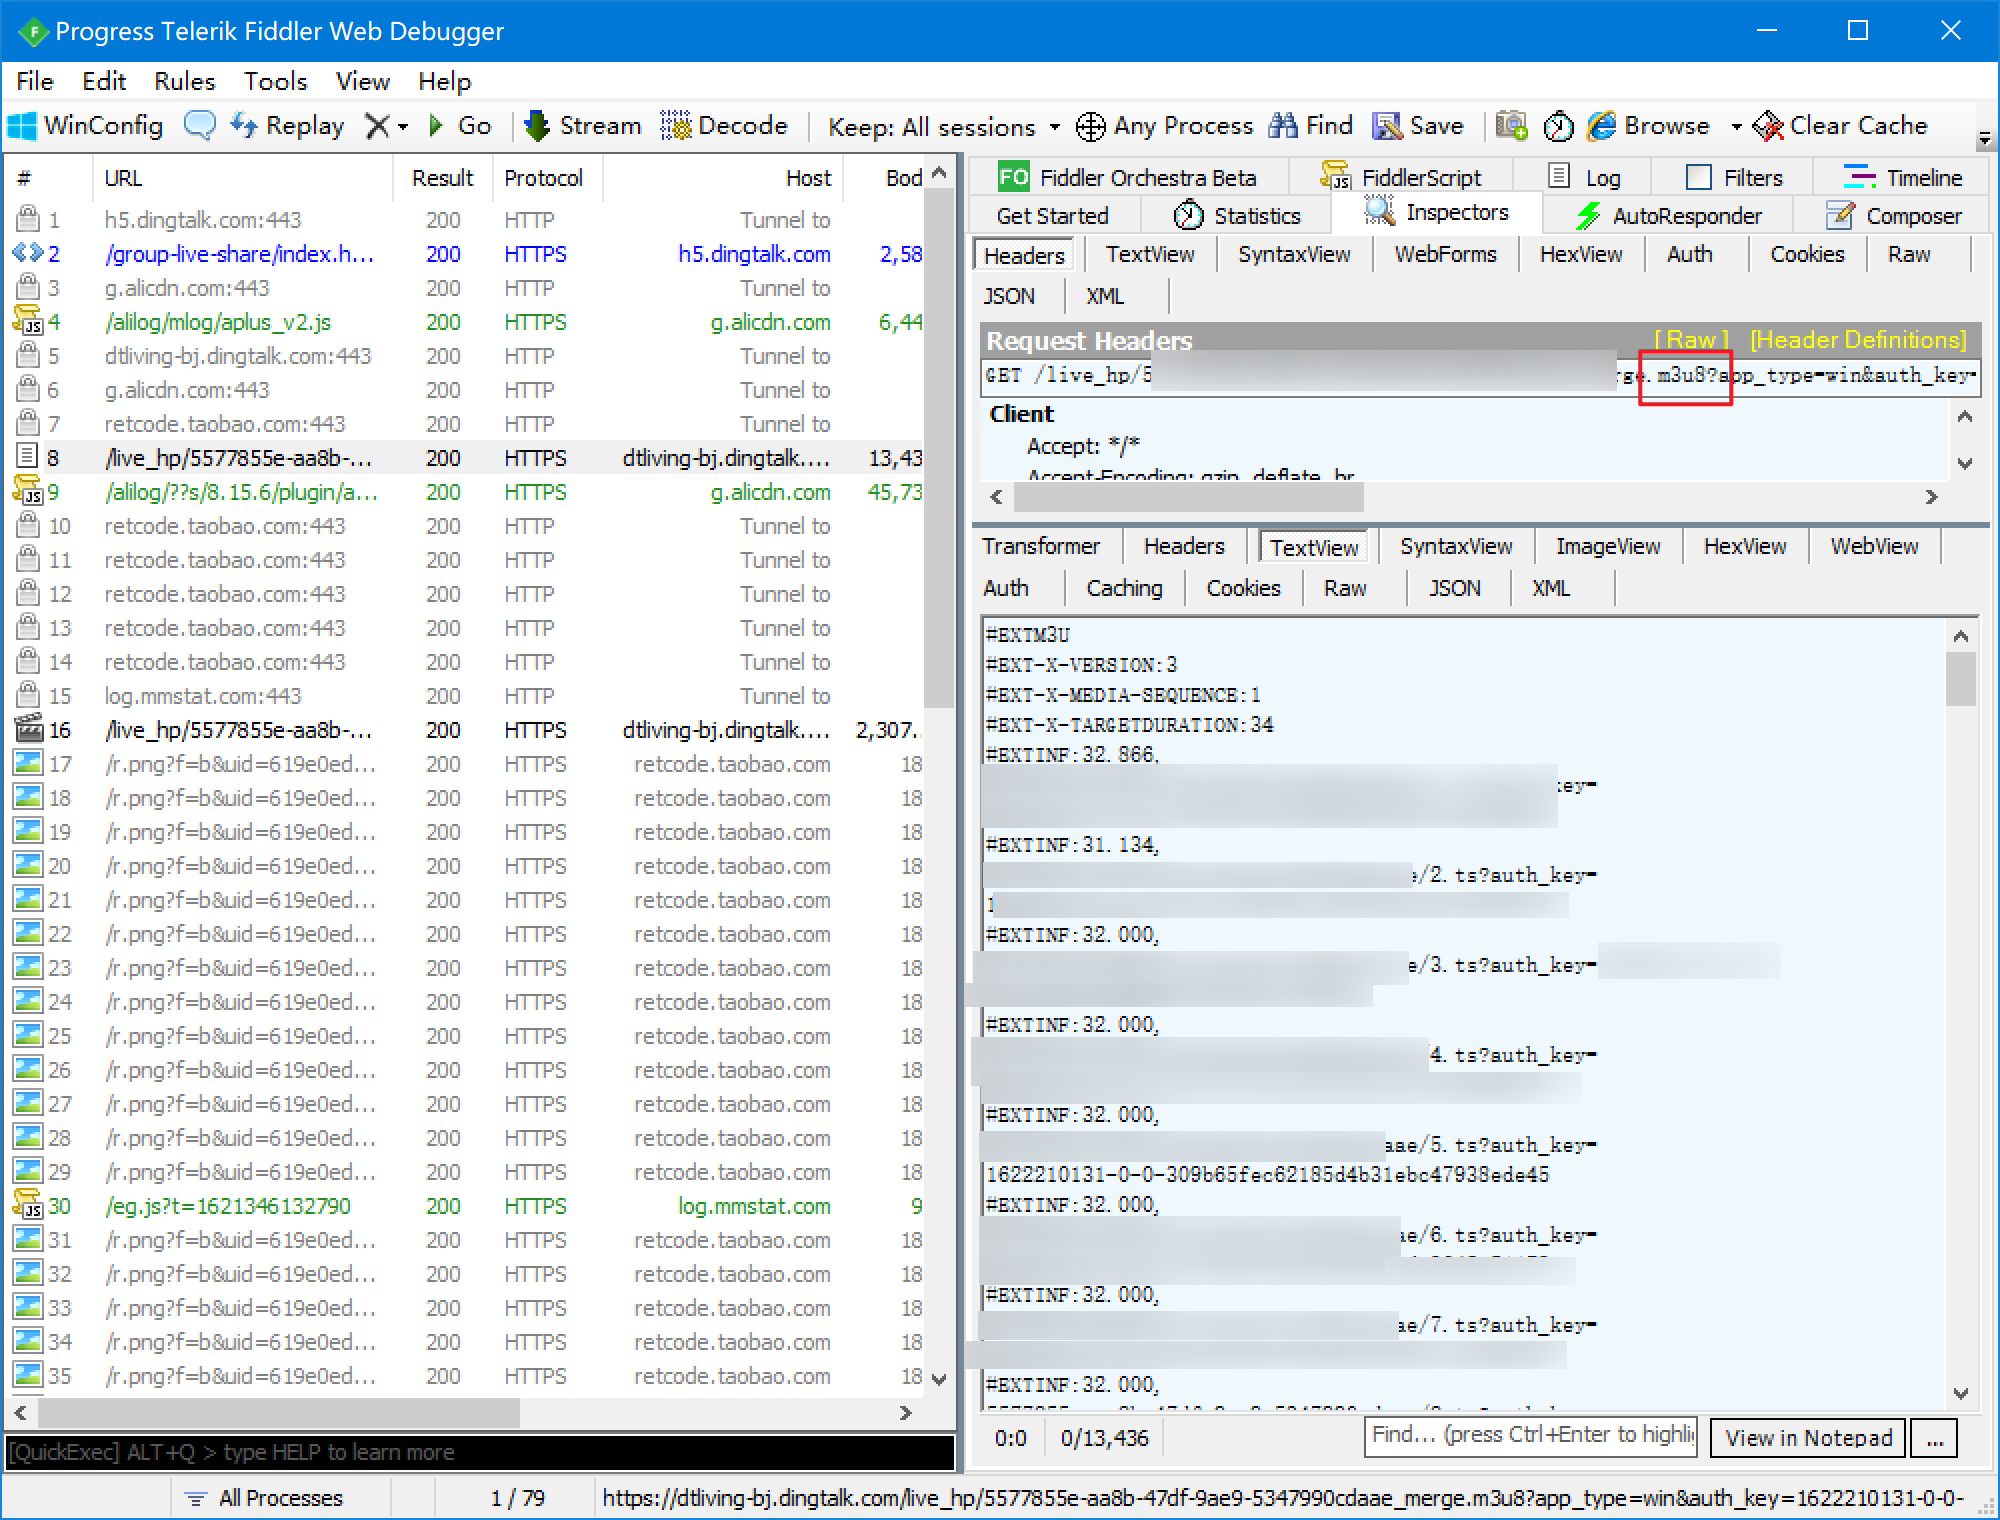Click the [Raw] link in Request Headers
The width and height of the screenshot is (2000, 1520).
pyautogui.click(x=1691, y=339)
